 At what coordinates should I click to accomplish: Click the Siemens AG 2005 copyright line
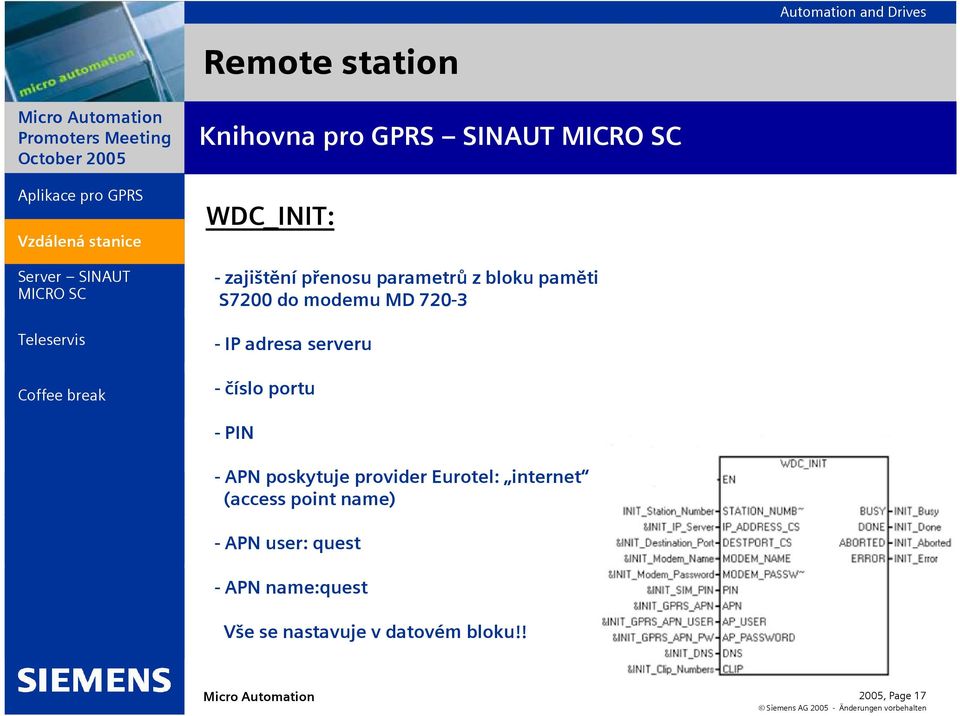pyautogui.click(x=842, y=708)
